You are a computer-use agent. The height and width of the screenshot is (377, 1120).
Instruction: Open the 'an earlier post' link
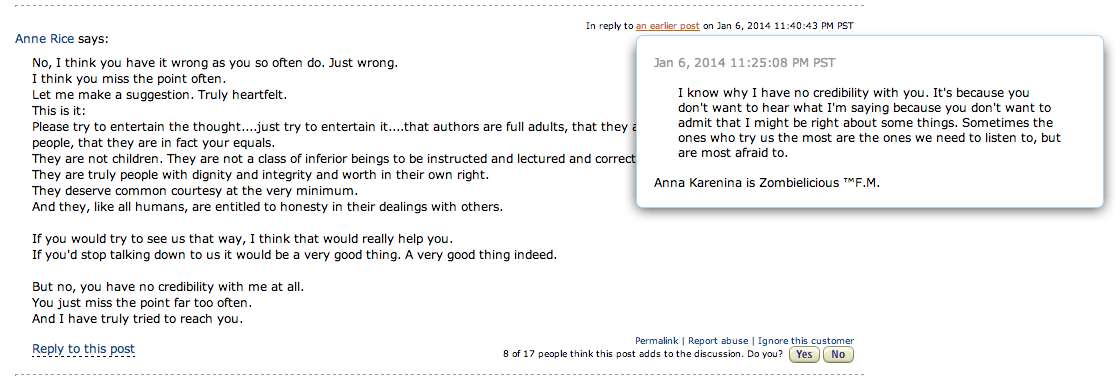point(667,26)
